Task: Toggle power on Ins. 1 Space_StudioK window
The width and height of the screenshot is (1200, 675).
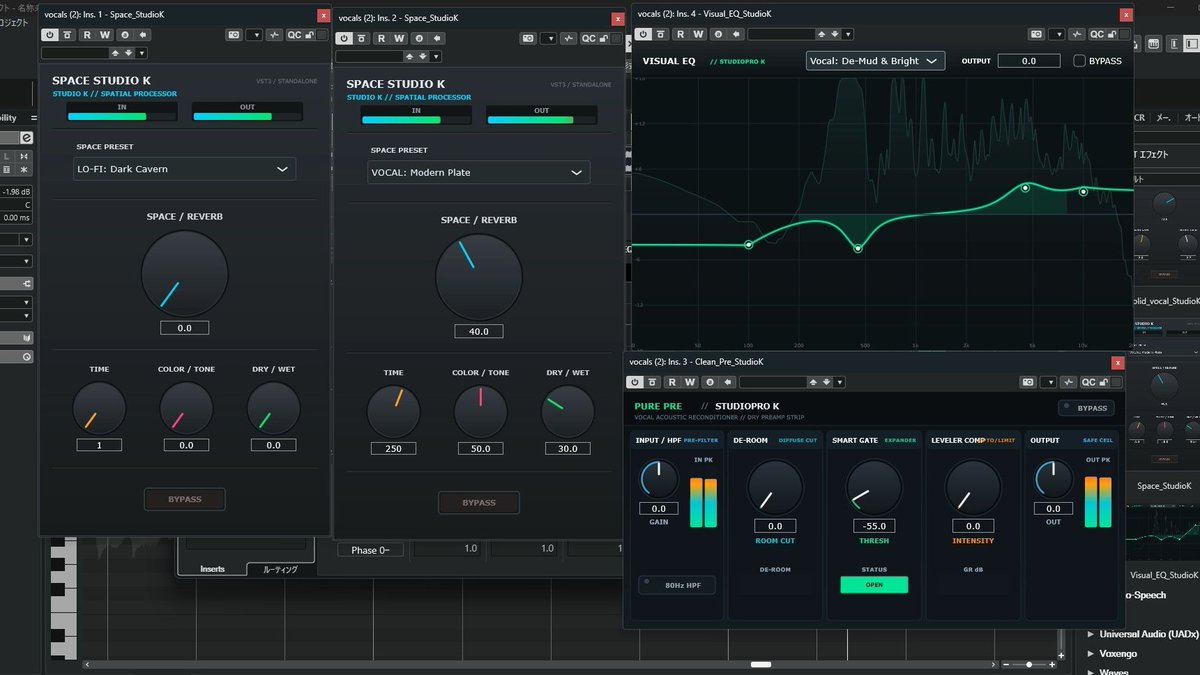Action: coord(49,35)
